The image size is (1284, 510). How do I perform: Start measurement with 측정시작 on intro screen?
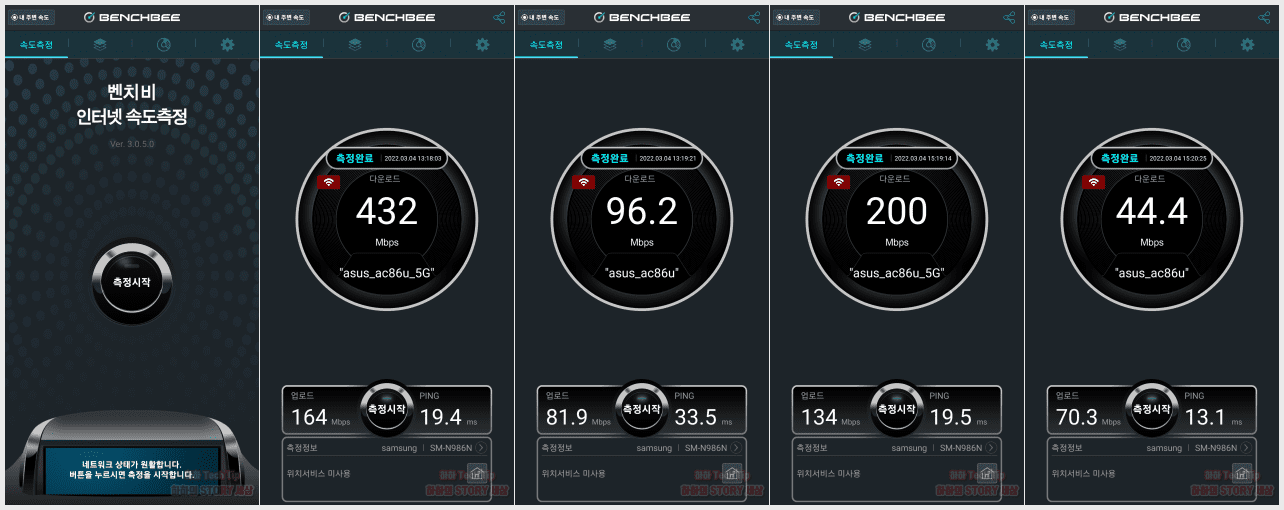132,281
